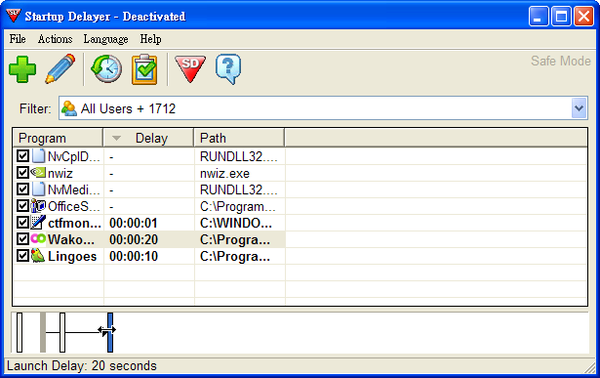This screenshot has height=378, width=600.
Task: Click the All Users + 1712 filter field
Action: coord(323,108)
